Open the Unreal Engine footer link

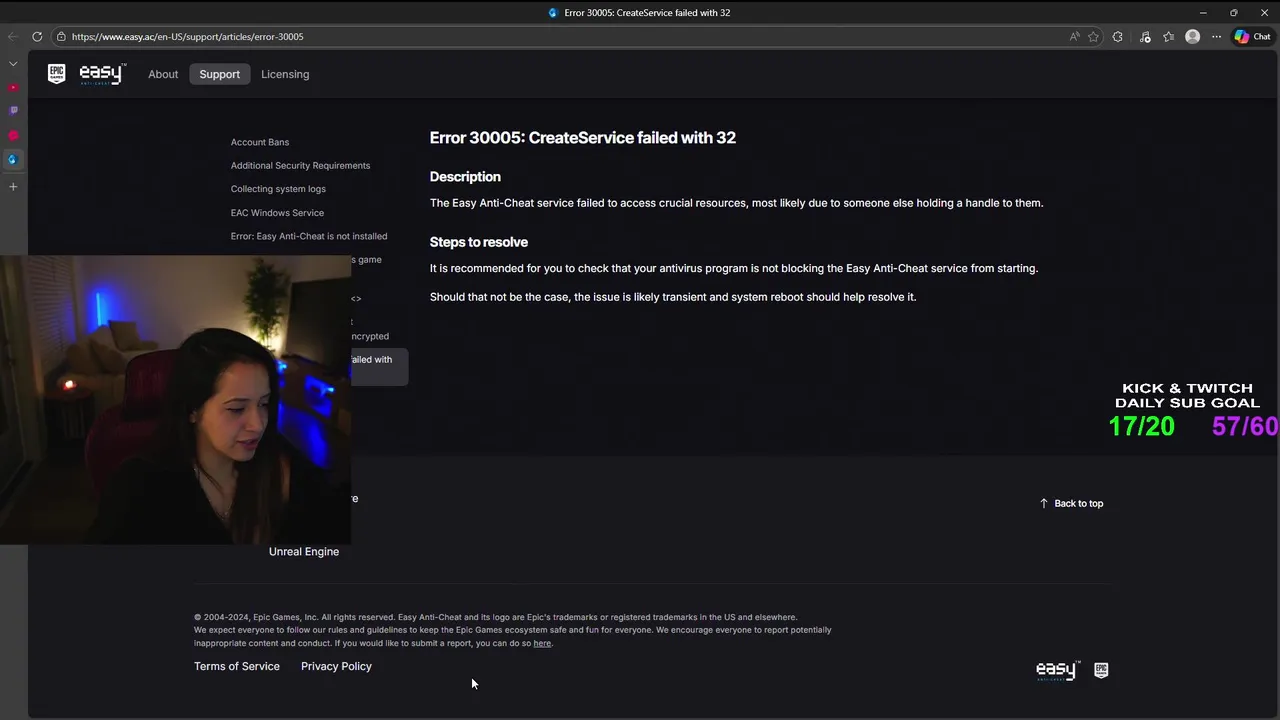click(x=304, y=552)
